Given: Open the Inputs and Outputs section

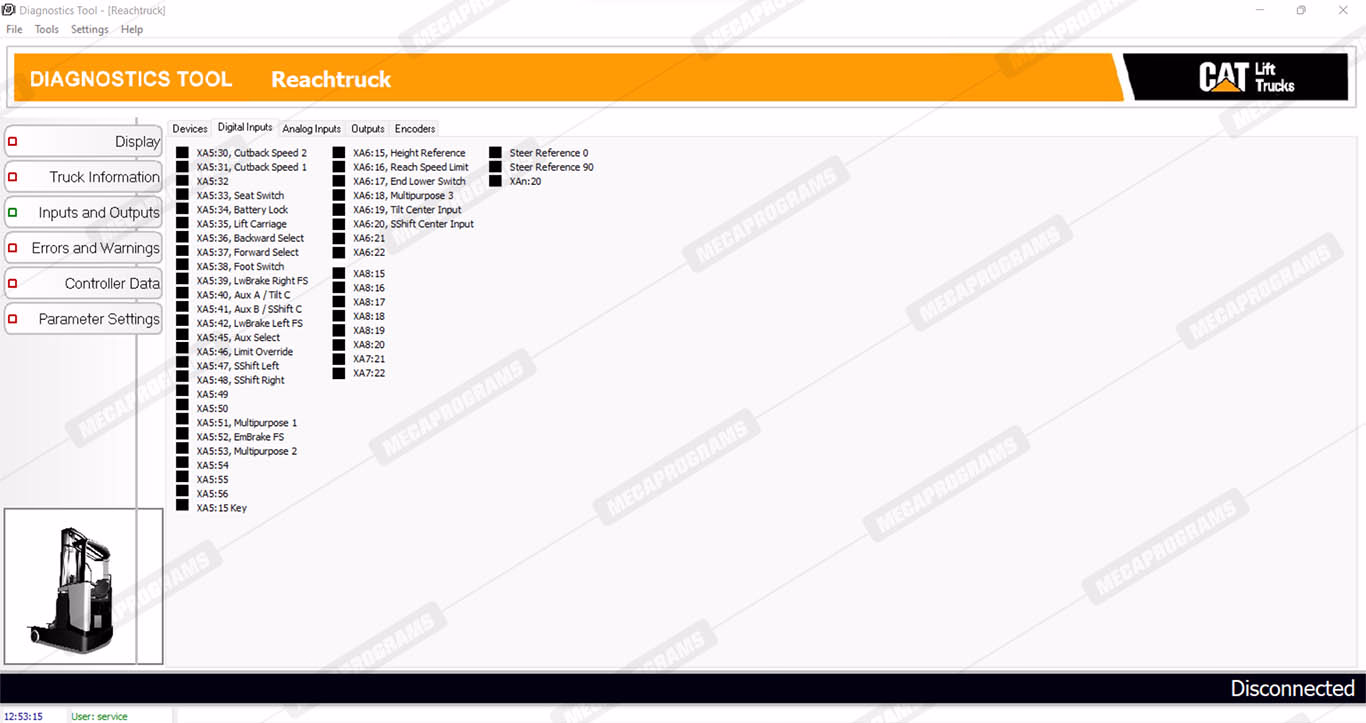Looking at the screenshot, I should point(83,213).
